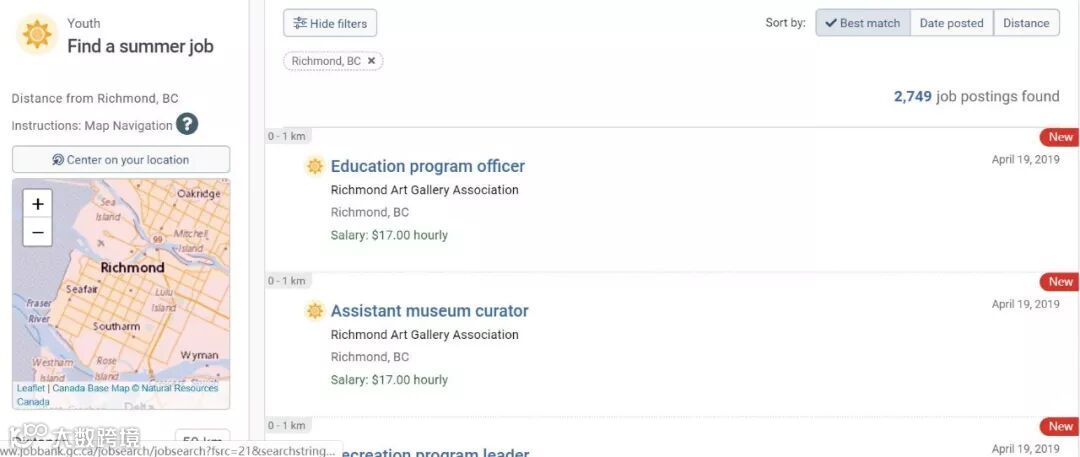
Task: Open Assistant museum curator job posting
Action: pos(430,311)
